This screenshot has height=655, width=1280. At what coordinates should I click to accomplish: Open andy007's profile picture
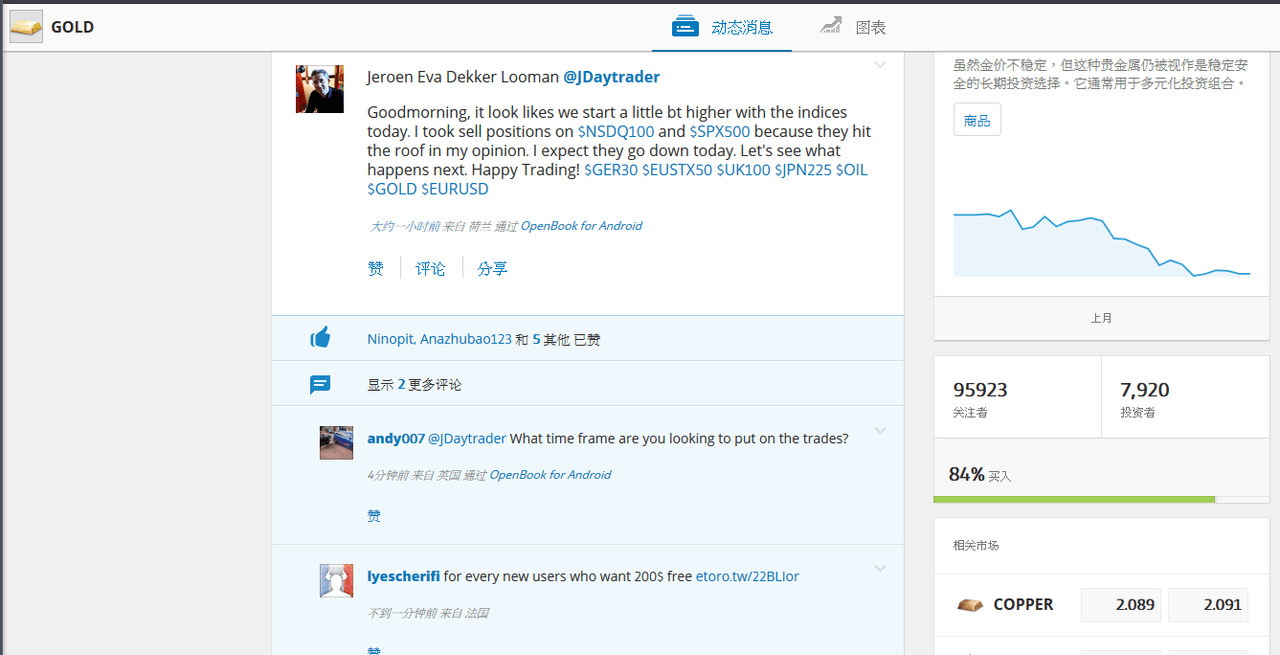[336, 442]
